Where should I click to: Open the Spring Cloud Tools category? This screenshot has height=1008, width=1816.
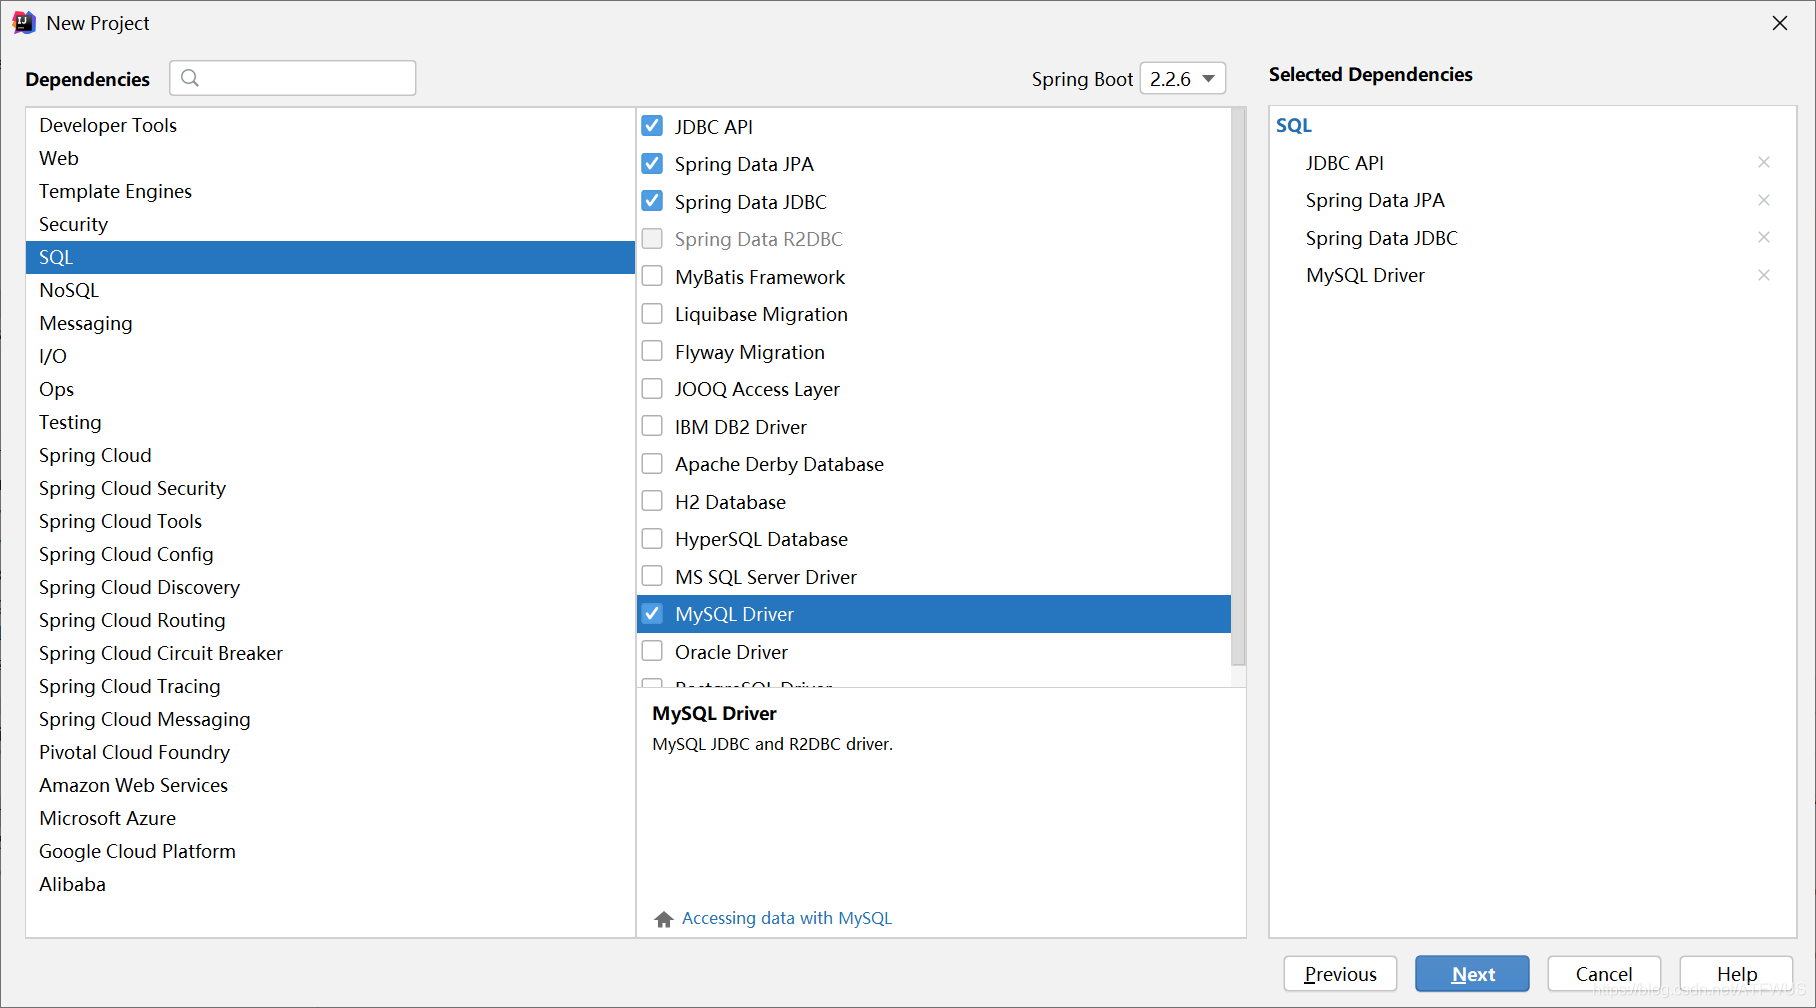tap(330, 521)
